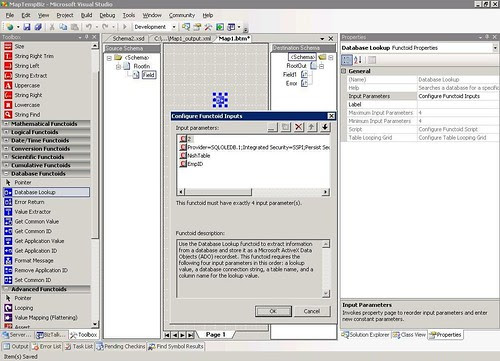The image size is (500, 361).
Task: Select the String Find functoid
Action: 27,114
